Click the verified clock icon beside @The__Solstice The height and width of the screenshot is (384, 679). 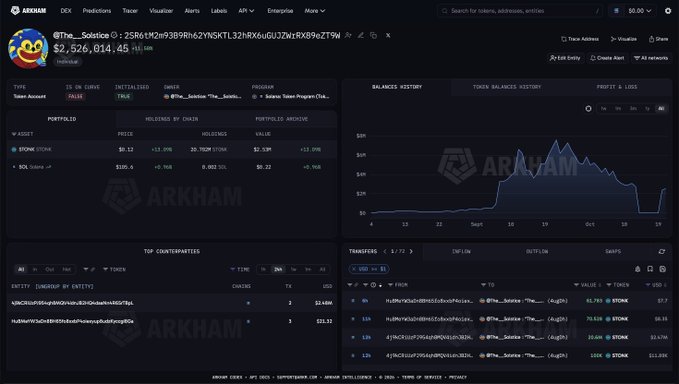click(x=114, y=35)
